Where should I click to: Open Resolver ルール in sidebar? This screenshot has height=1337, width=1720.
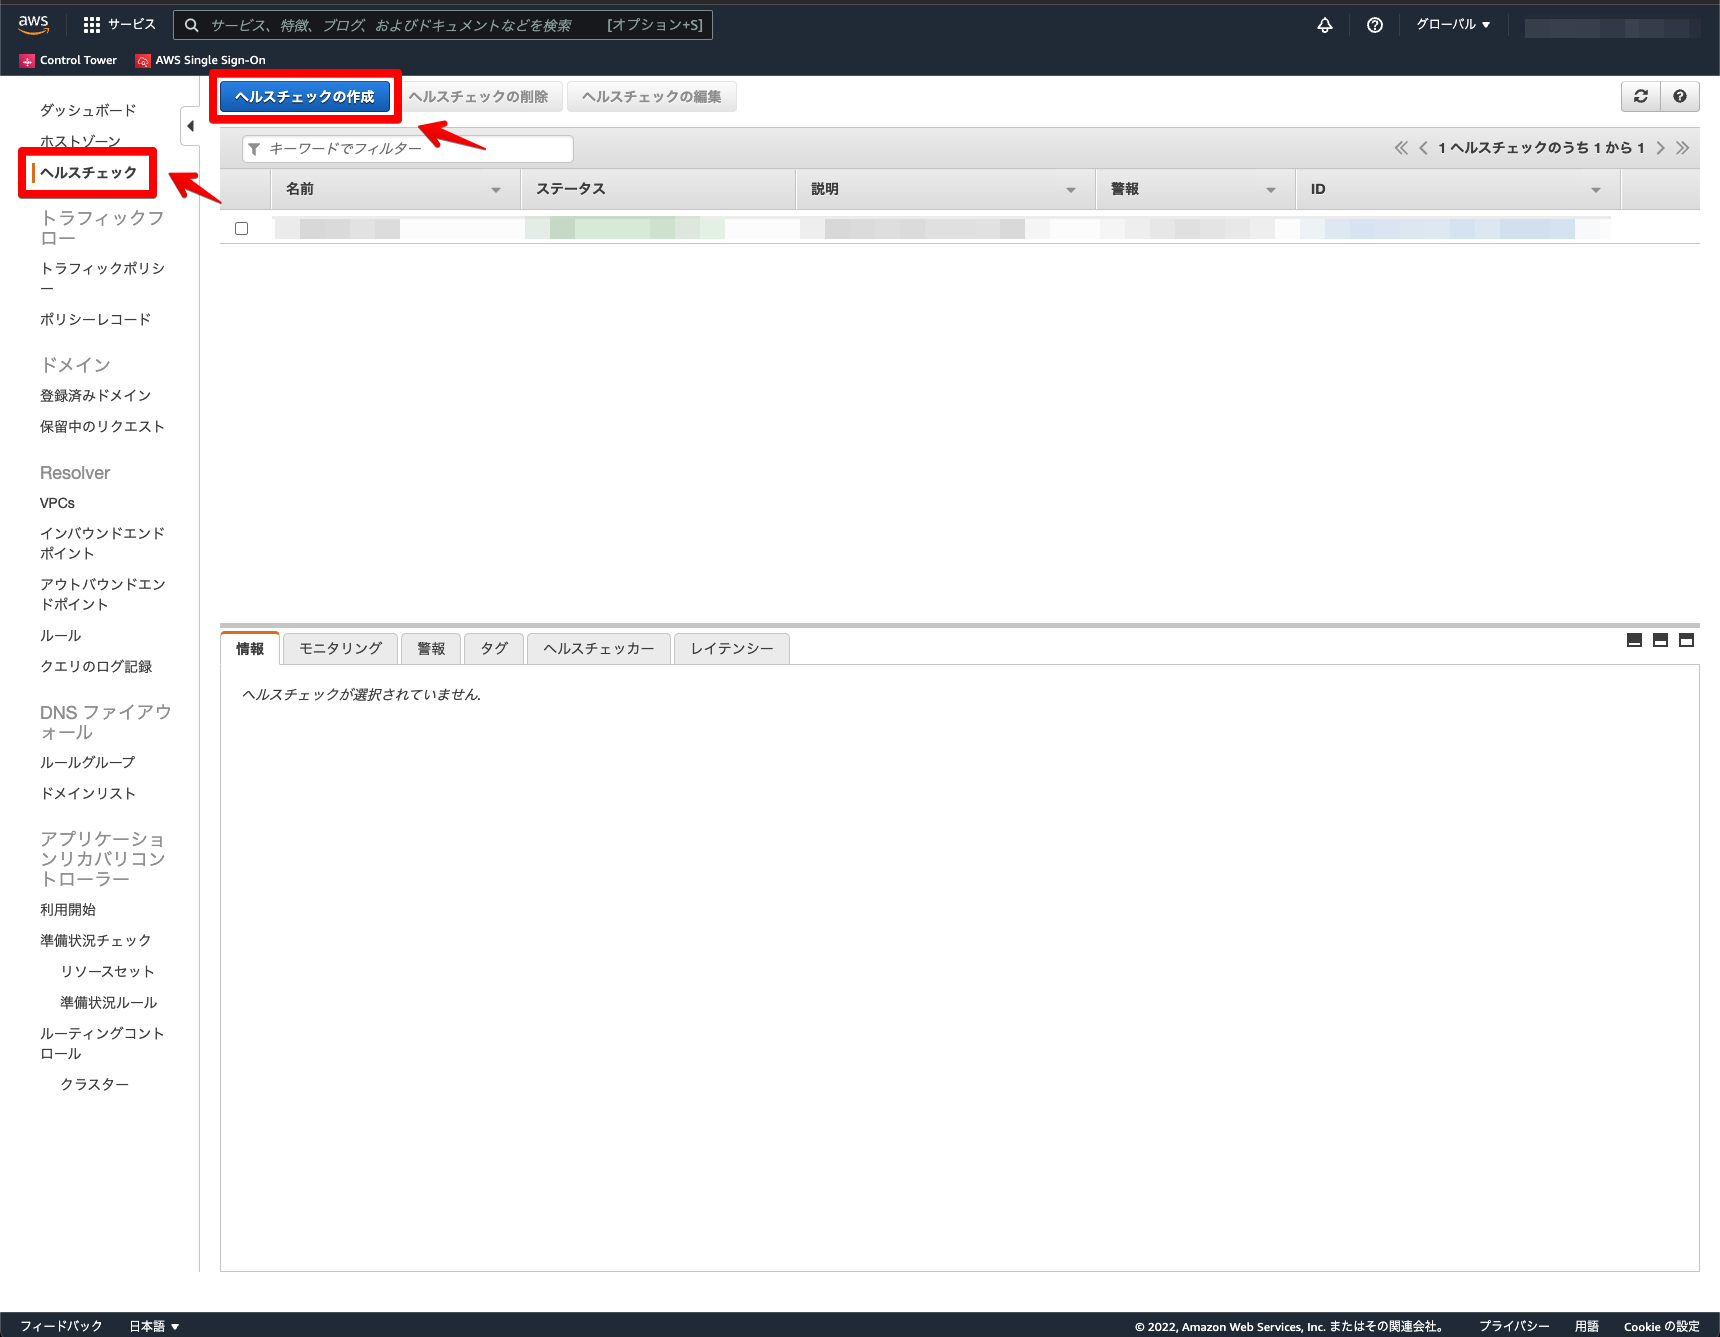[60, 635]
